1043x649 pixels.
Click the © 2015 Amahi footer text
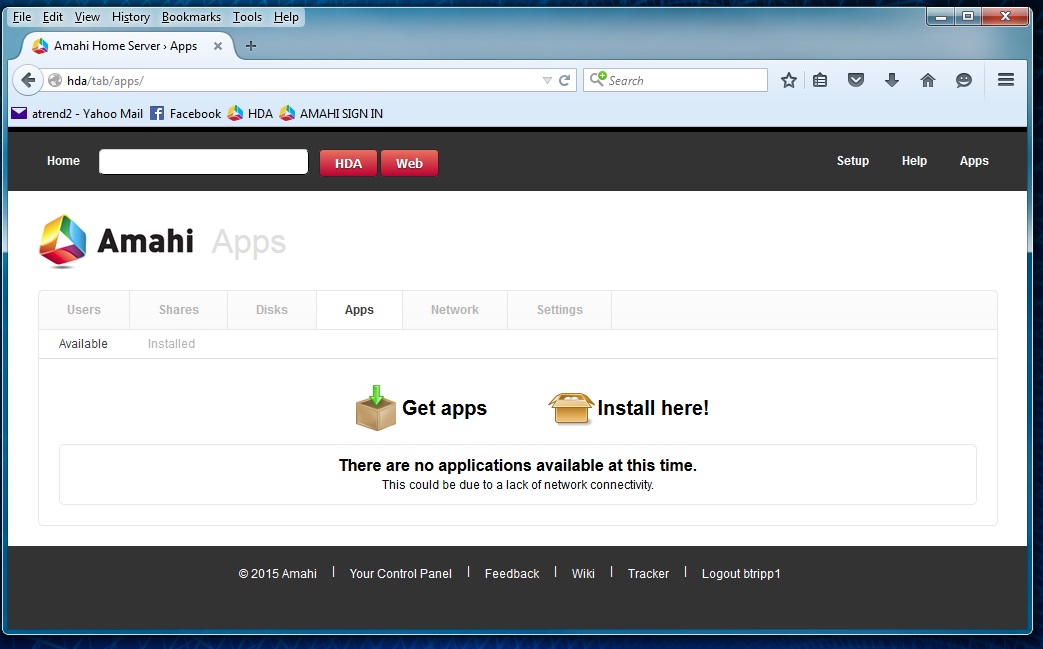click(x=277, y=574)
